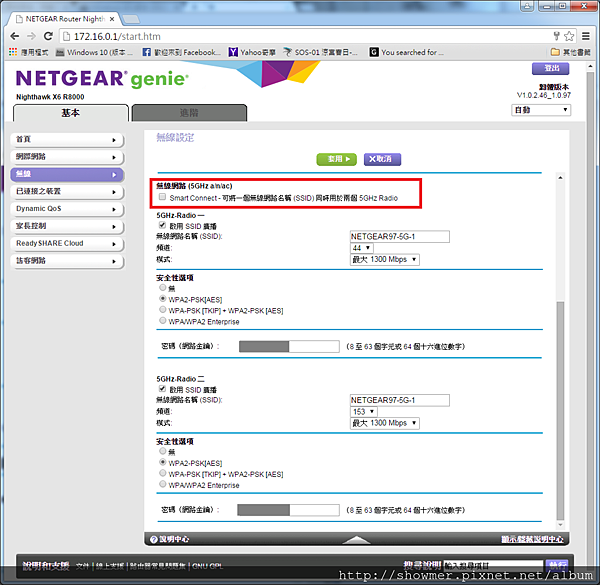Click the green Apply (套用) button
Viewport: 600px width, 585px height.
pyautogui.click(x=337, y=159)
